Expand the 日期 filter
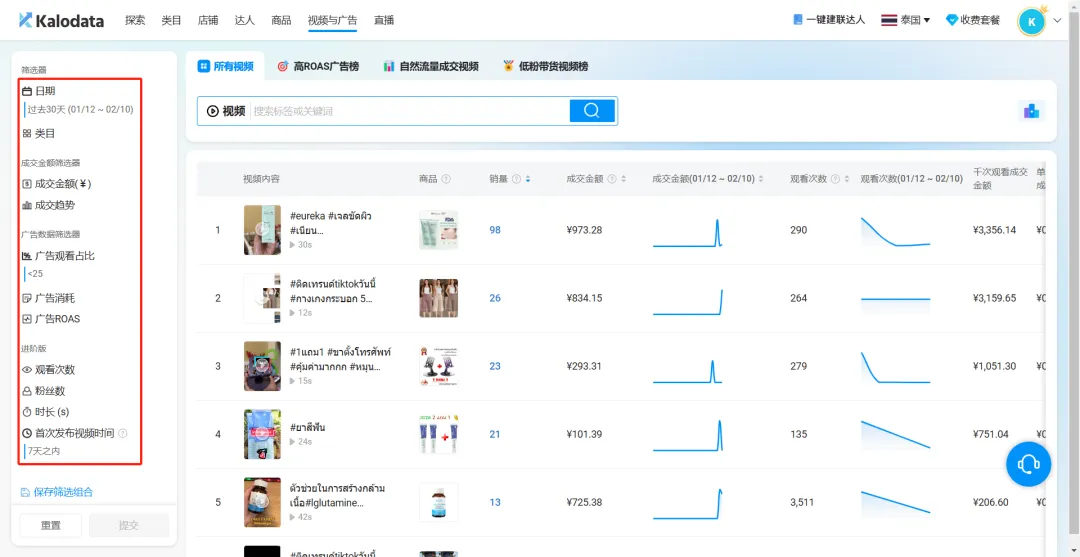Image resolution: width=1080 pixels, height=557 pixels. (39, 91)
